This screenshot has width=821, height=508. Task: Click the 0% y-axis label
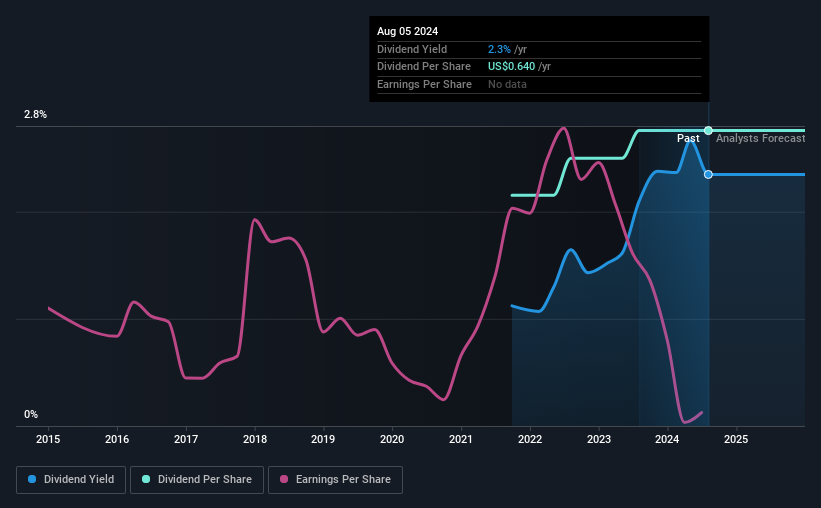(31, 414)
